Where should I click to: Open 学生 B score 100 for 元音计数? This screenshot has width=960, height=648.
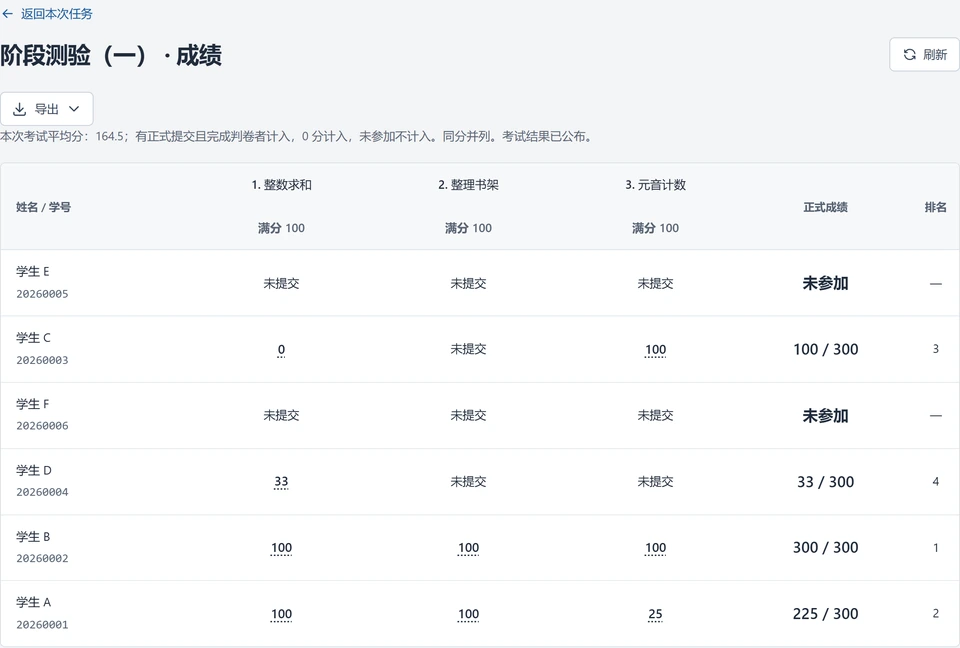tap(655, 548)
